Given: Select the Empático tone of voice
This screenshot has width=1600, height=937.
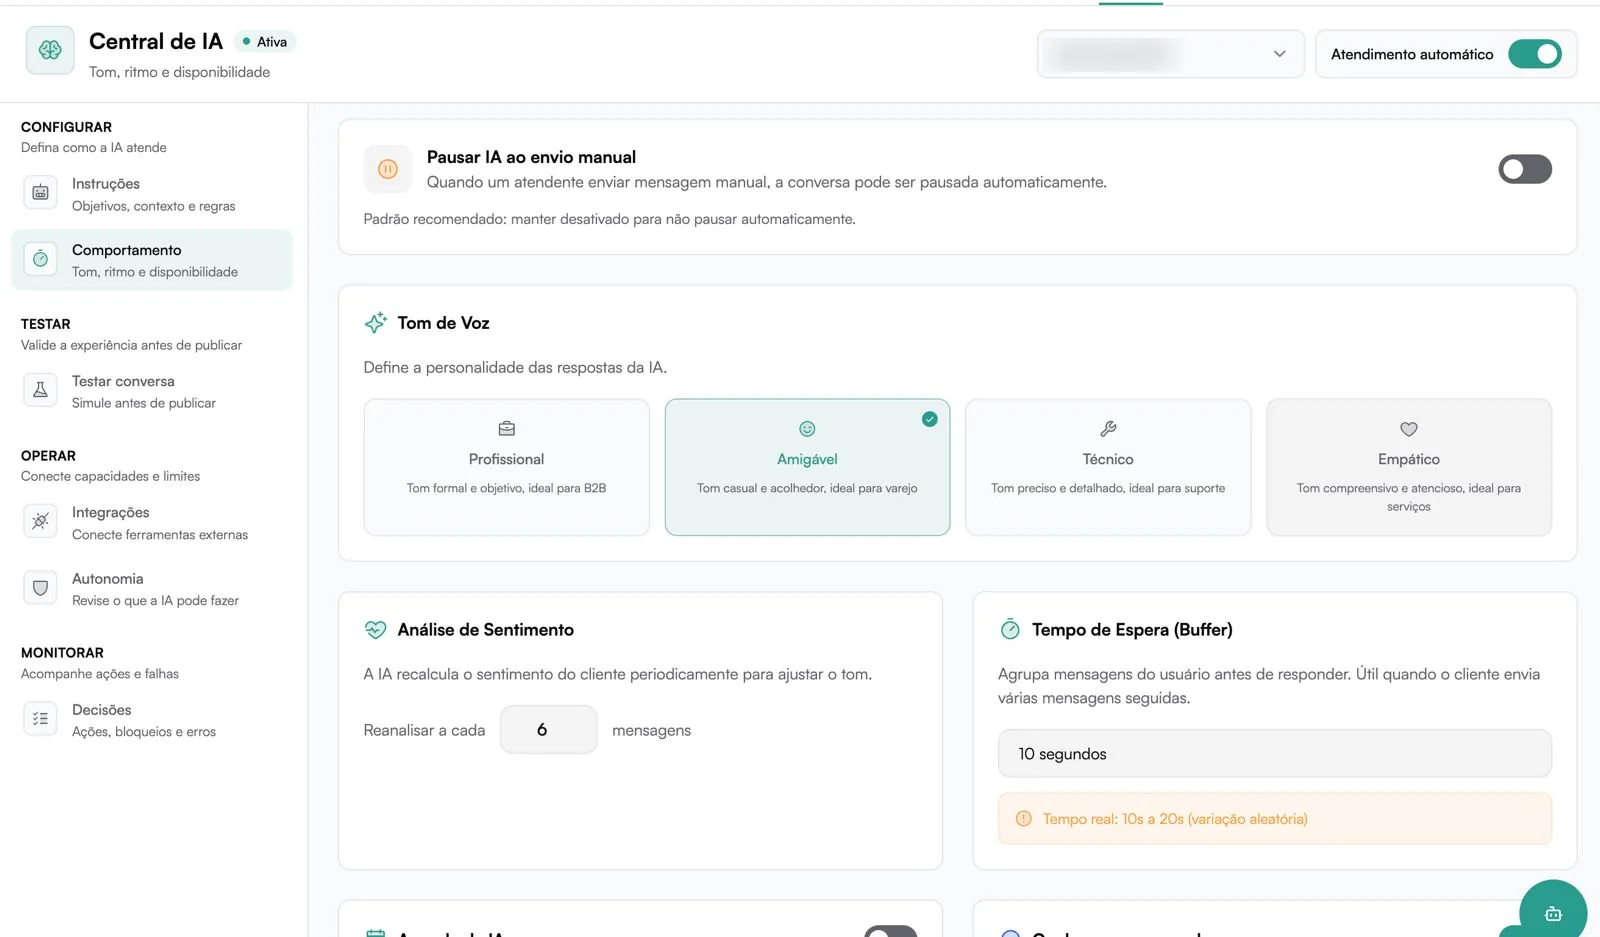Looking at the screenshot, I should click(x=1409, y=467).
